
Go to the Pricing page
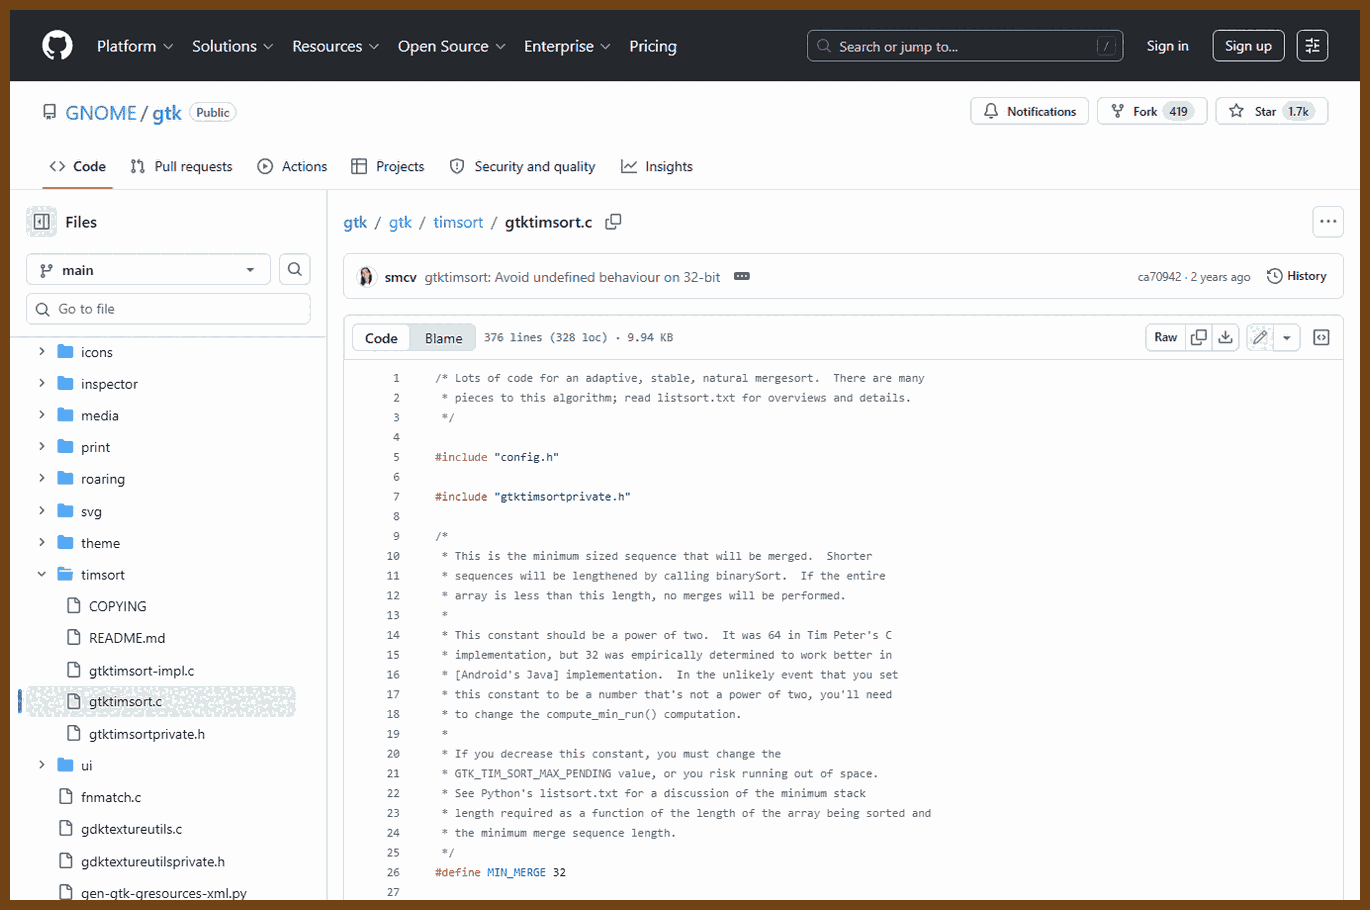pyautogui.click(x=653, y=46)
